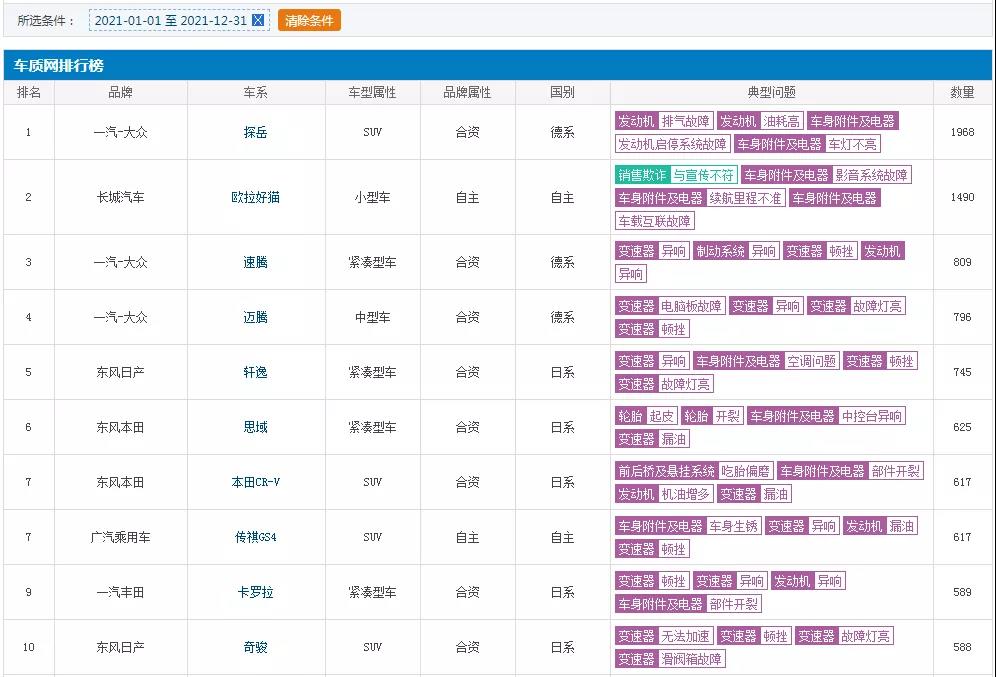Click the 车身附件及电器 车灯不亮 tag

click(x=807, y=144)
